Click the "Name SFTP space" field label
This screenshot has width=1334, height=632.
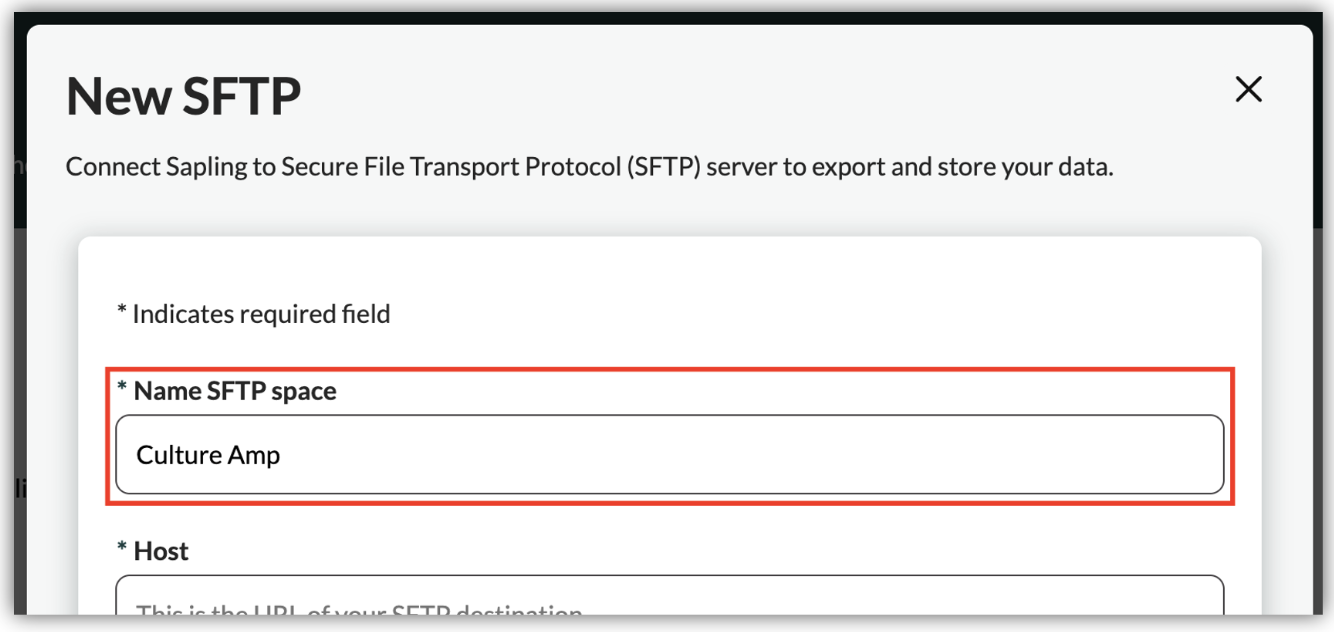coord(235,391)
